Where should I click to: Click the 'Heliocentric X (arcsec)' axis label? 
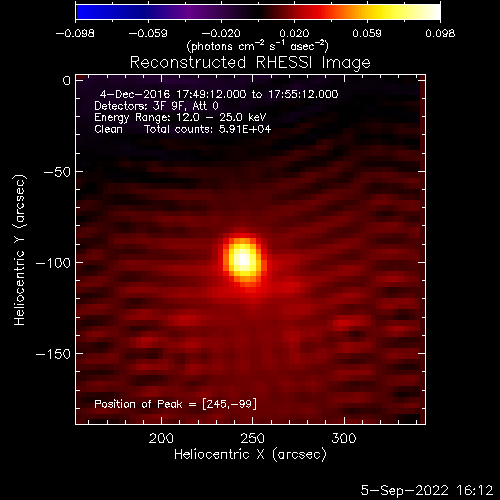[x=250, y=455]
